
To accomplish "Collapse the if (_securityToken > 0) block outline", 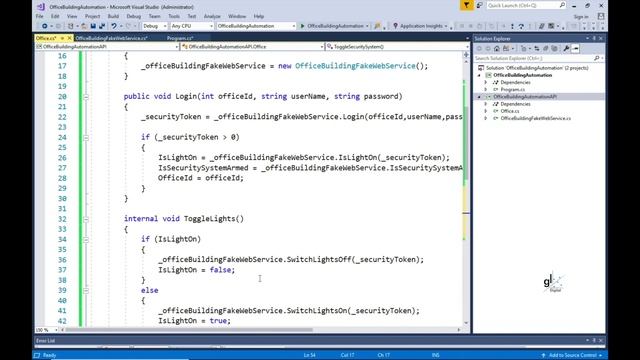I will click(x=86, y=138).
